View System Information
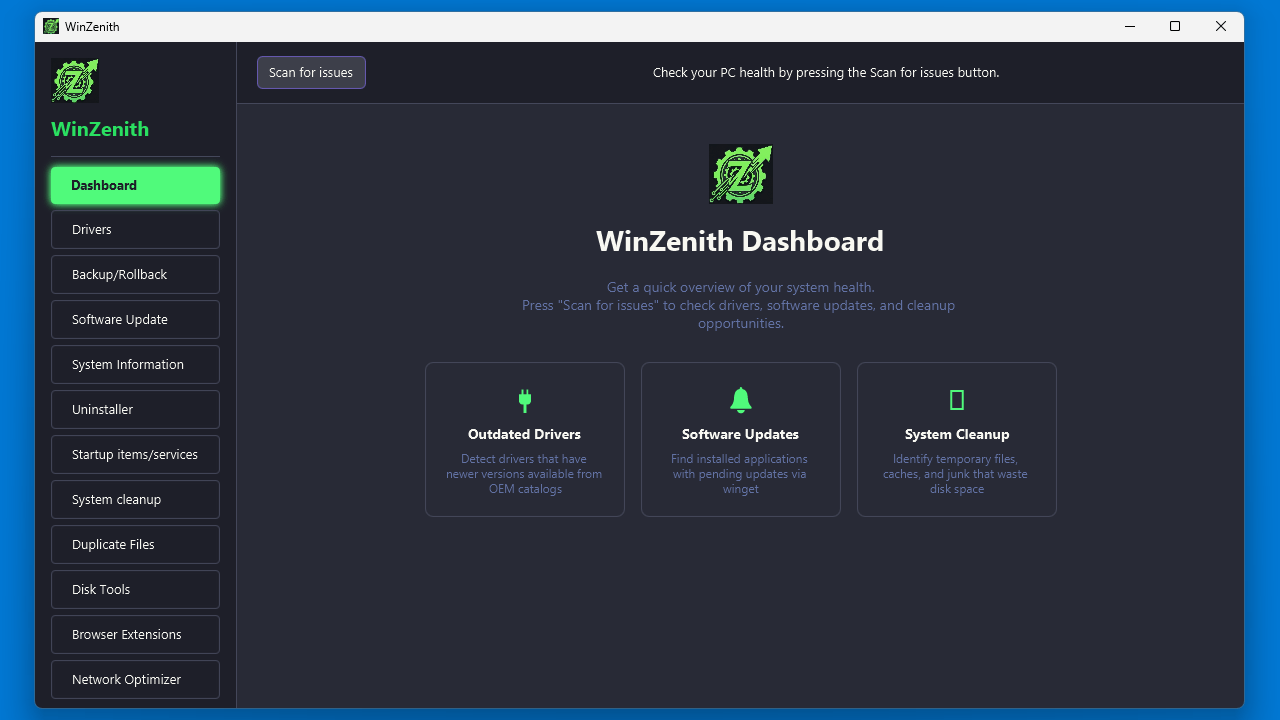 (136, 365)
